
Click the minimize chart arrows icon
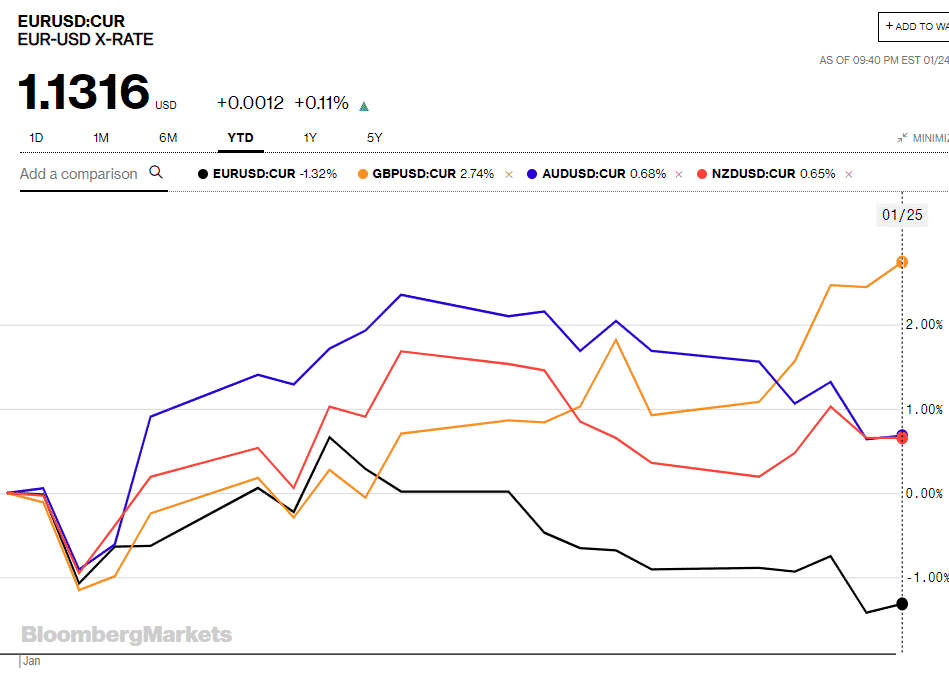pyautogui.click(x=902, y=138)
